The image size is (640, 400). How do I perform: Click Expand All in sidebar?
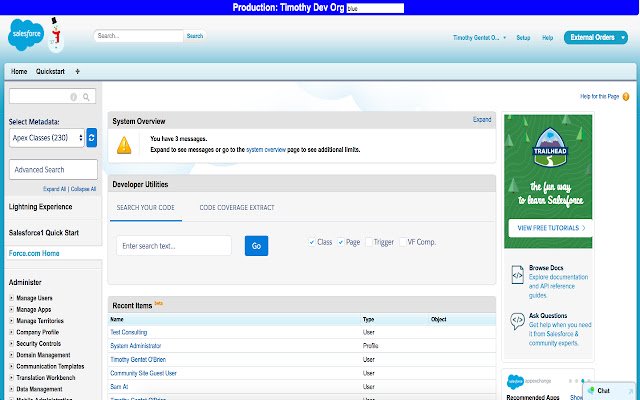(54, 189)
